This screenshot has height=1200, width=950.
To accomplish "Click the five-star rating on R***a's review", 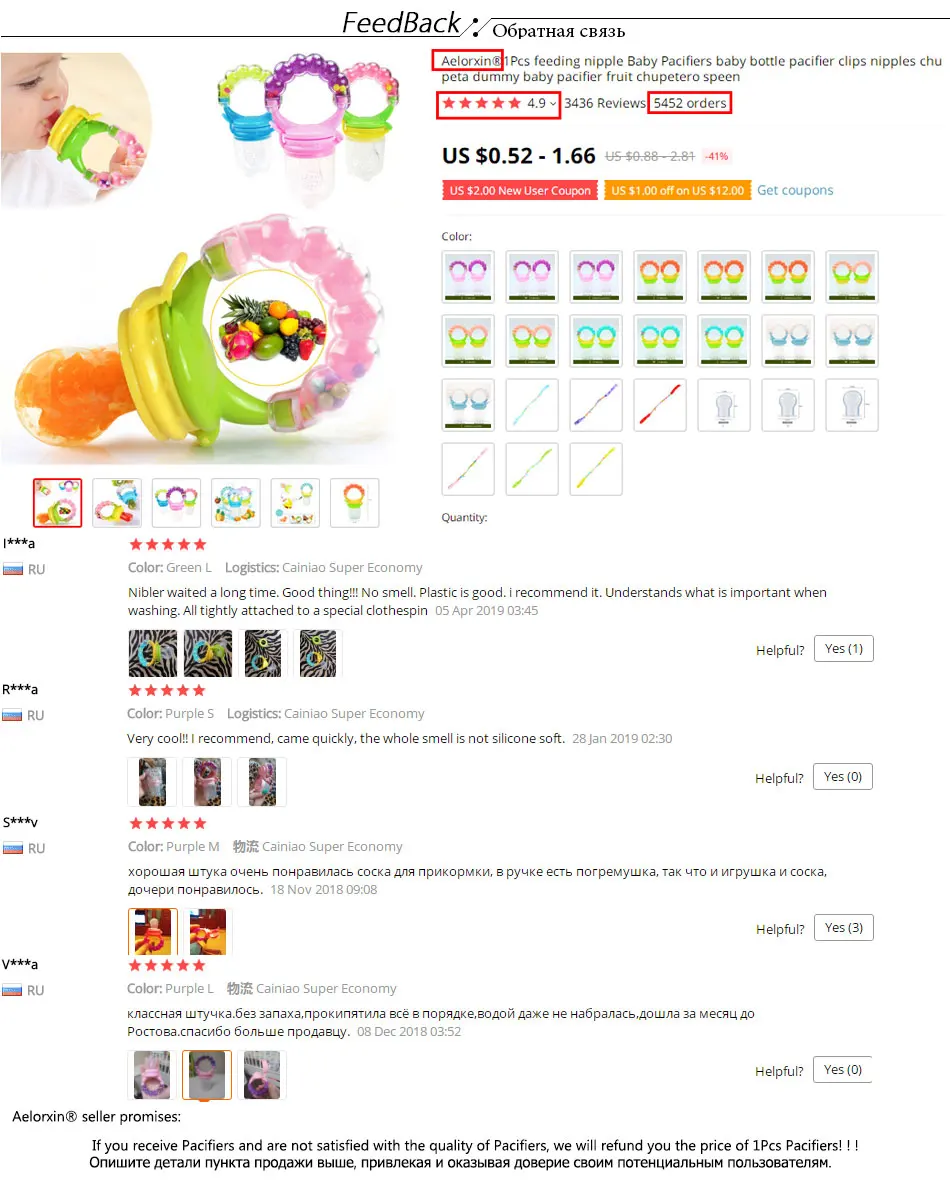I will coord(168,691).
